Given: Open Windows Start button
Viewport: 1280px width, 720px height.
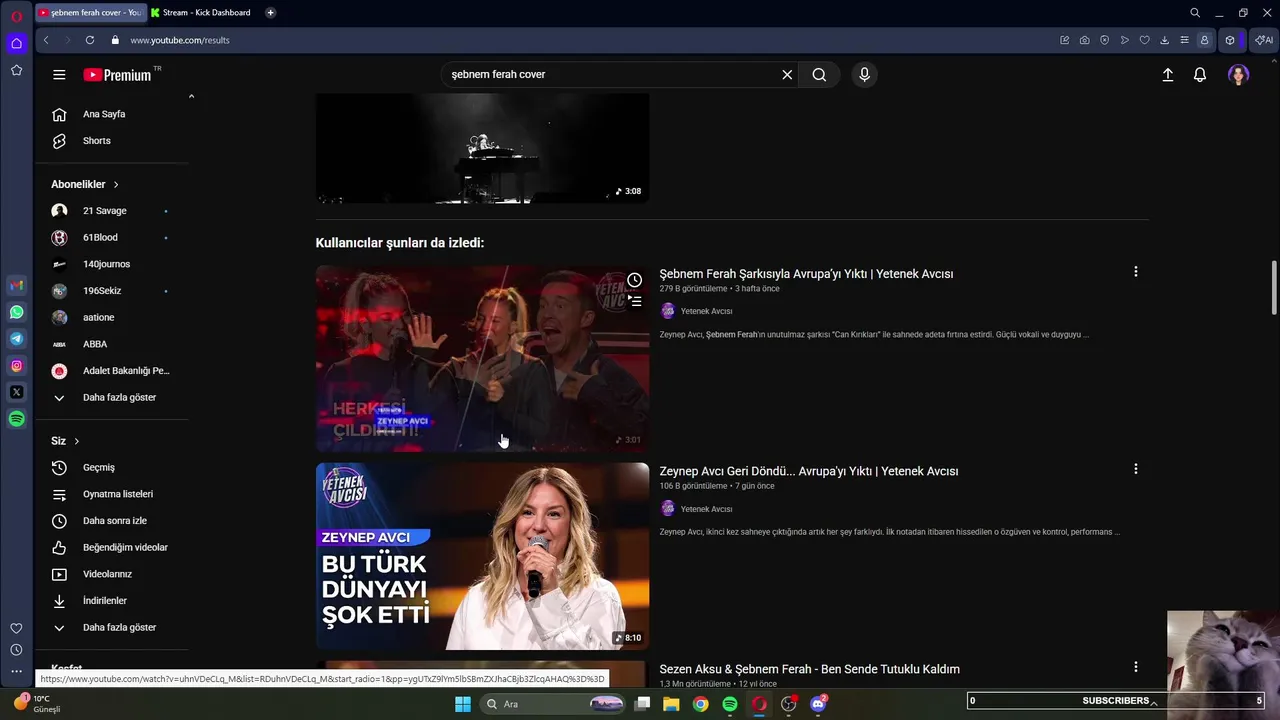Looking at the screenshot, I should click(463, 704).
